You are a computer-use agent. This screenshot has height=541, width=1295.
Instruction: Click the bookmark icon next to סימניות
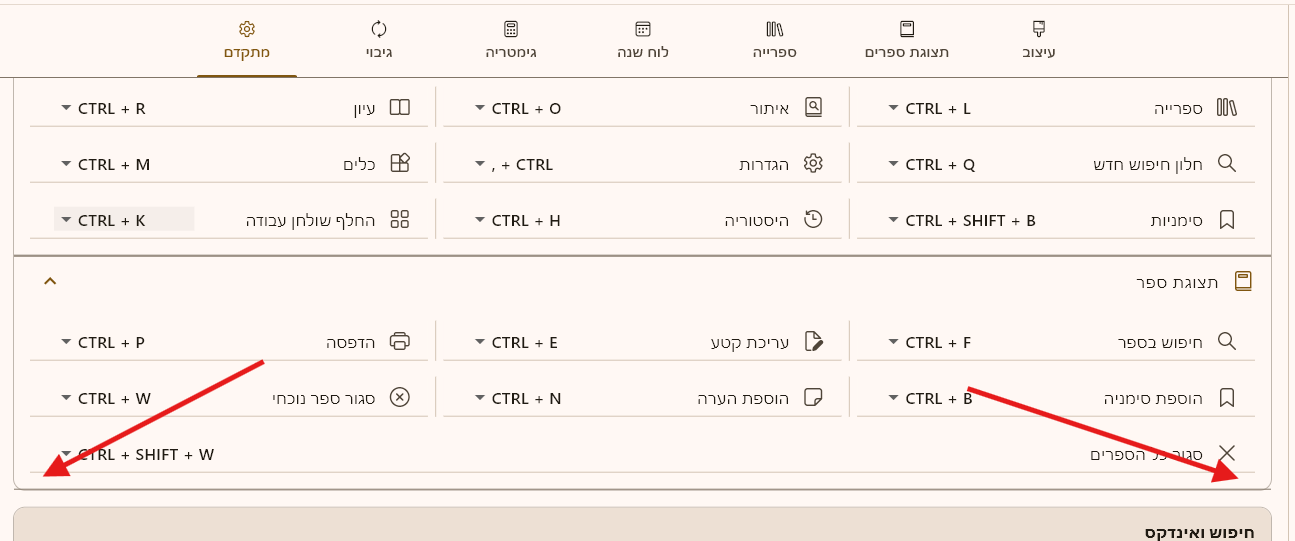(1227, 220)
